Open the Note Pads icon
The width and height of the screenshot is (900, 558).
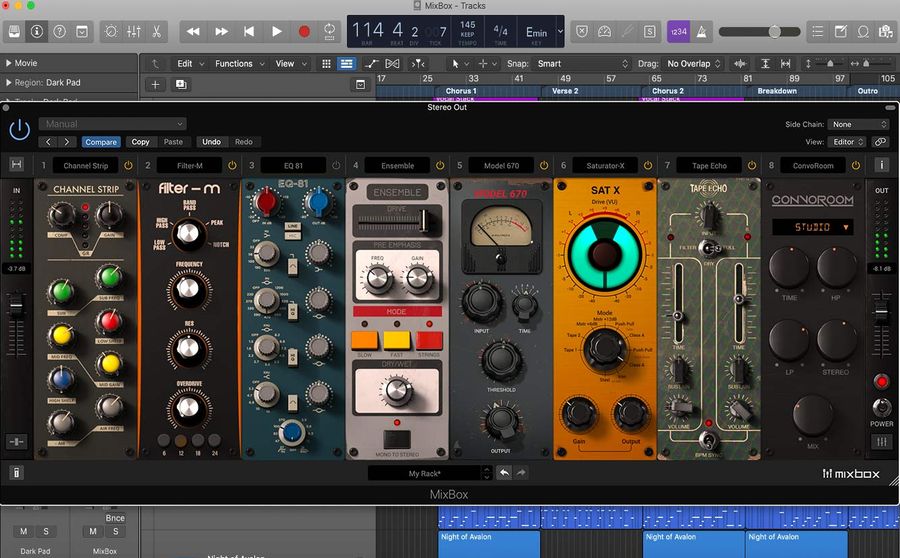coord(840,32)
